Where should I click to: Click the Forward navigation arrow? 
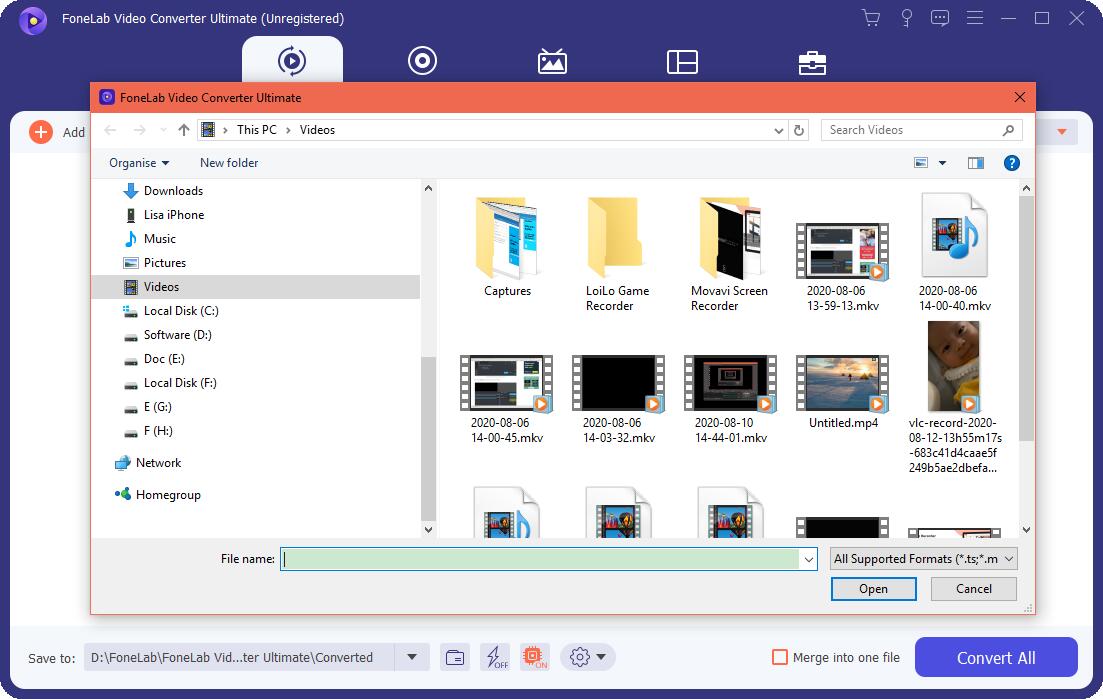(139, 130)
